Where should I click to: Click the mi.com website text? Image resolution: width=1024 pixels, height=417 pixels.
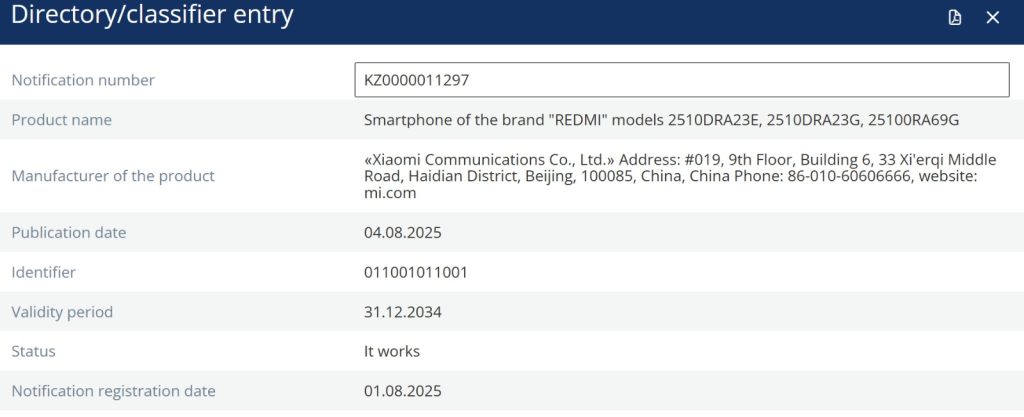390,194
